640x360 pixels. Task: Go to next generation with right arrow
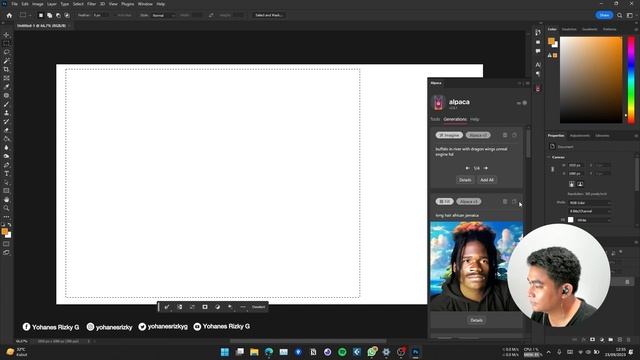coord(486,168)
